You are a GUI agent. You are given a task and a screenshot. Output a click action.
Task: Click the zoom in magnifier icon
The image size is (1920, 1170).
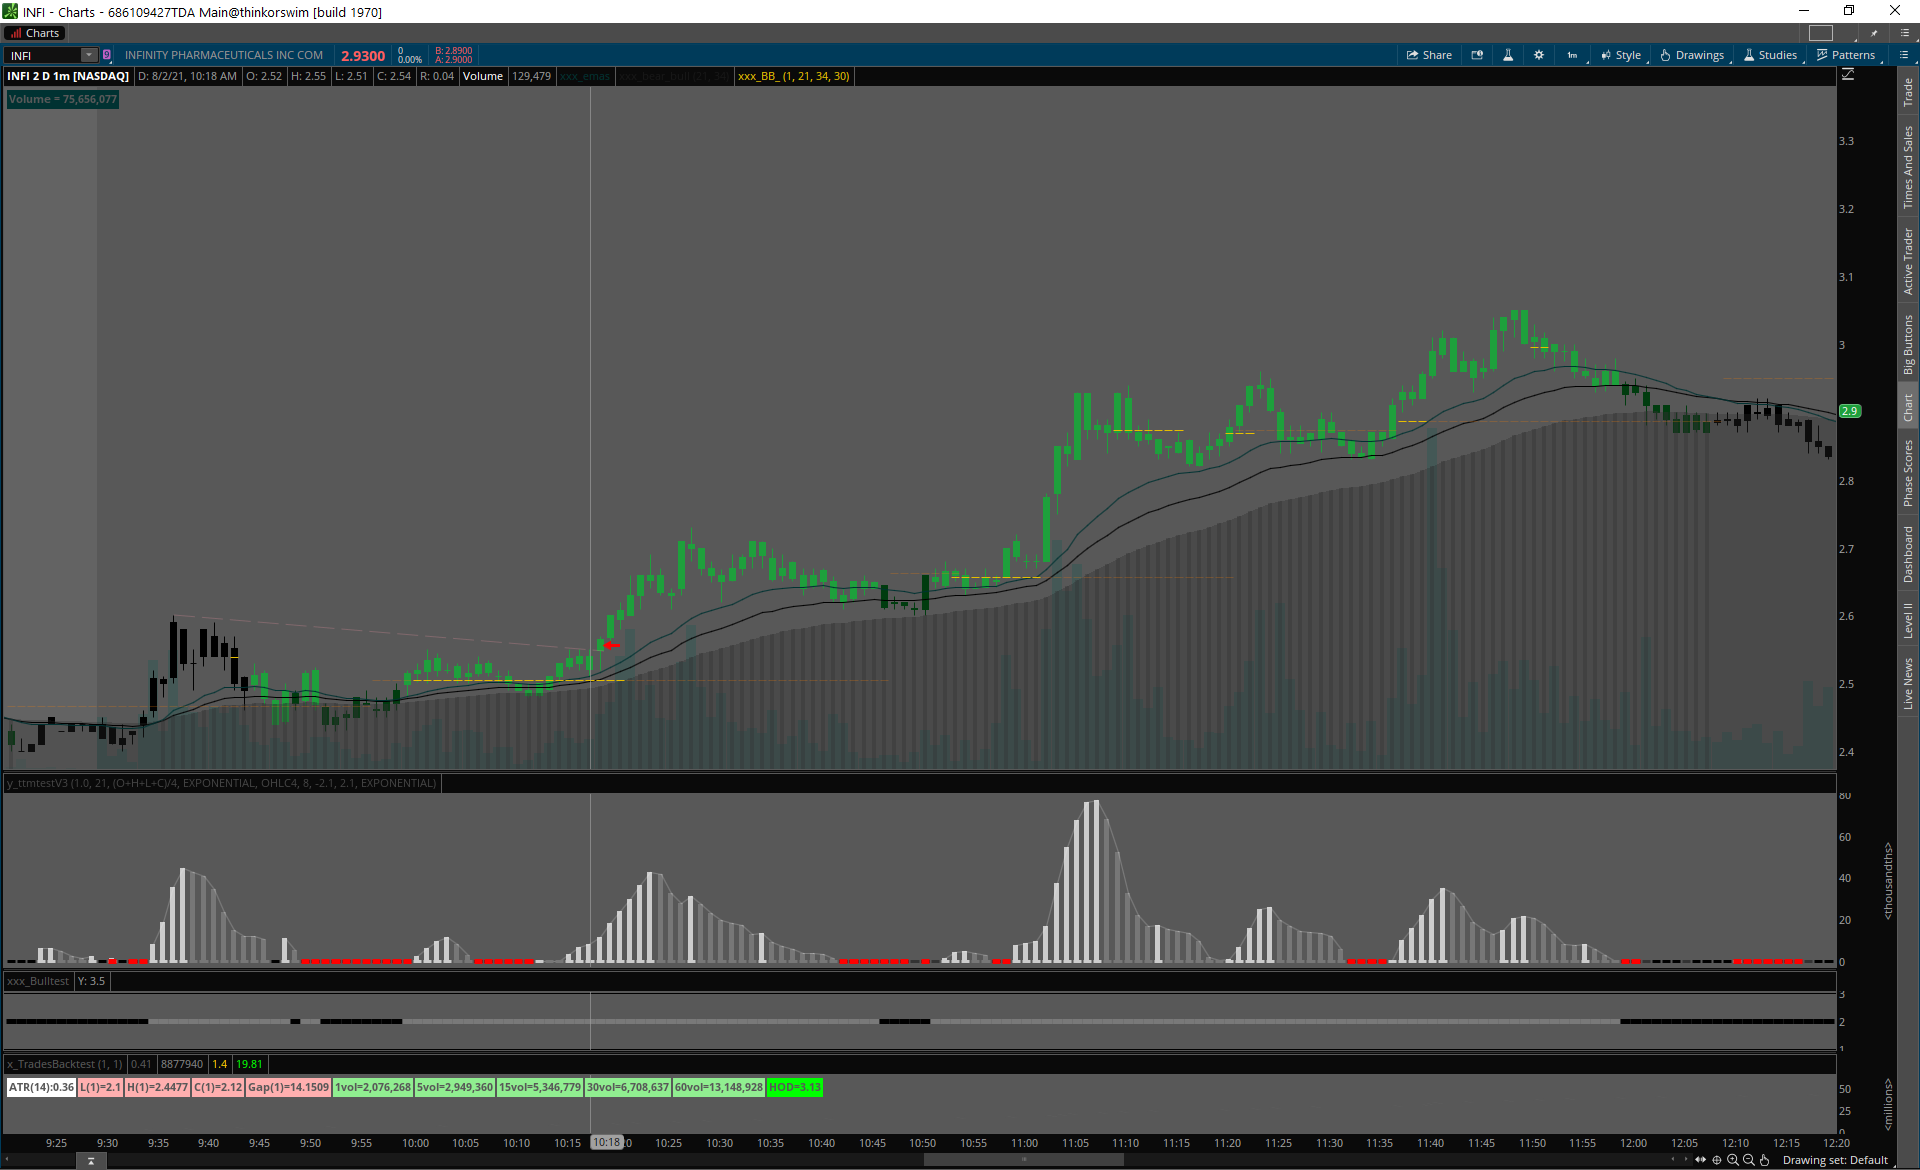pos(1733,1160)
